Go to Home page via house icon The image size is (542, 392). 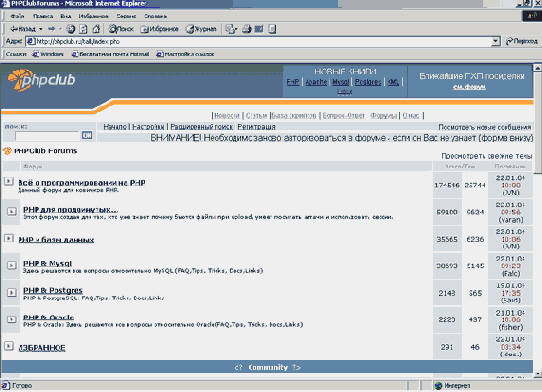tap(96, 29)
